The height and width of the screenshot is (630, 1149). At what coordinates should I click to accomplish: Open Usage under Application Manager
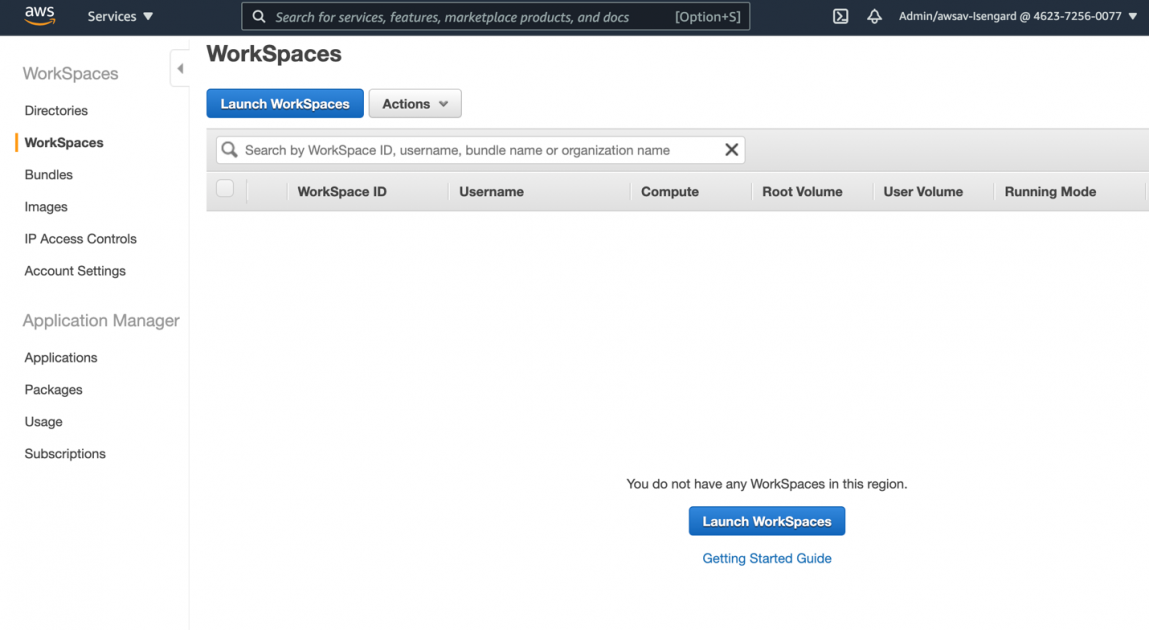pyautogui.click(x=43, y=422)
